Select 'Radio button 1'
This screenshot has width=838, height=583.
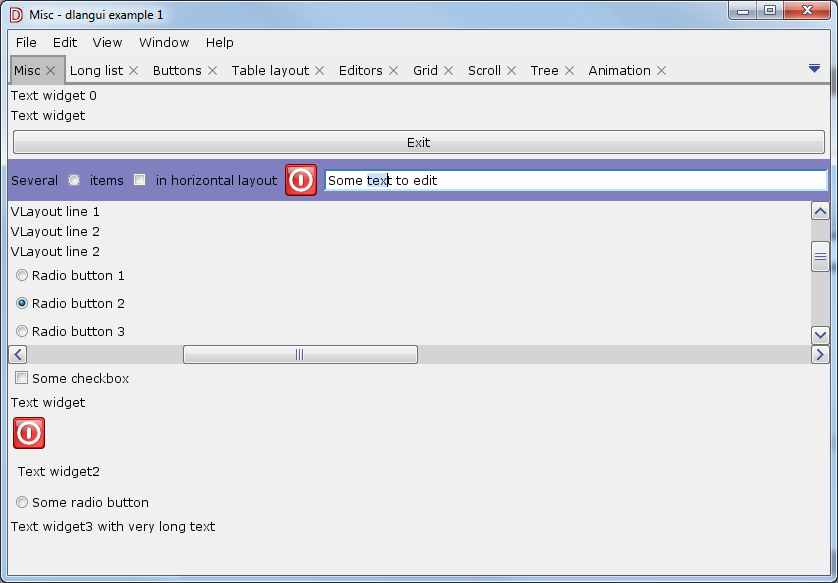(21, 275)
